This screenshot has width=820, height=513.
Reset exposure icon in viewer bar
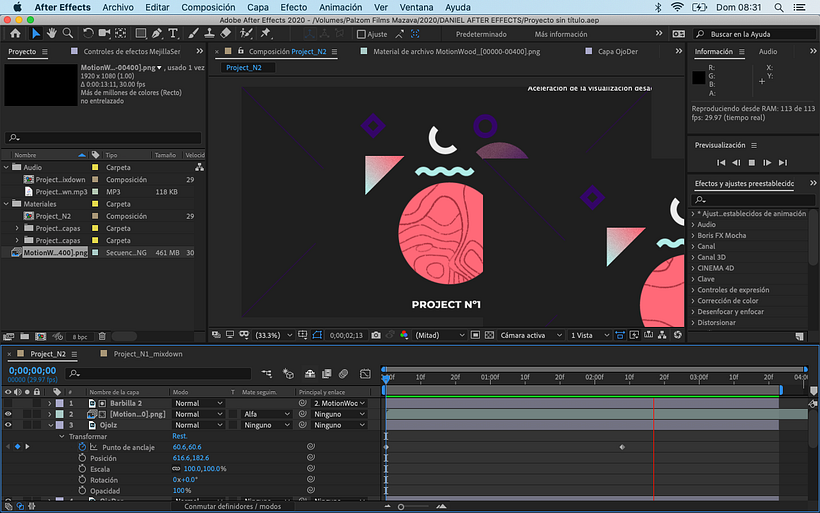pyautogui.click(x=678, y=335)
